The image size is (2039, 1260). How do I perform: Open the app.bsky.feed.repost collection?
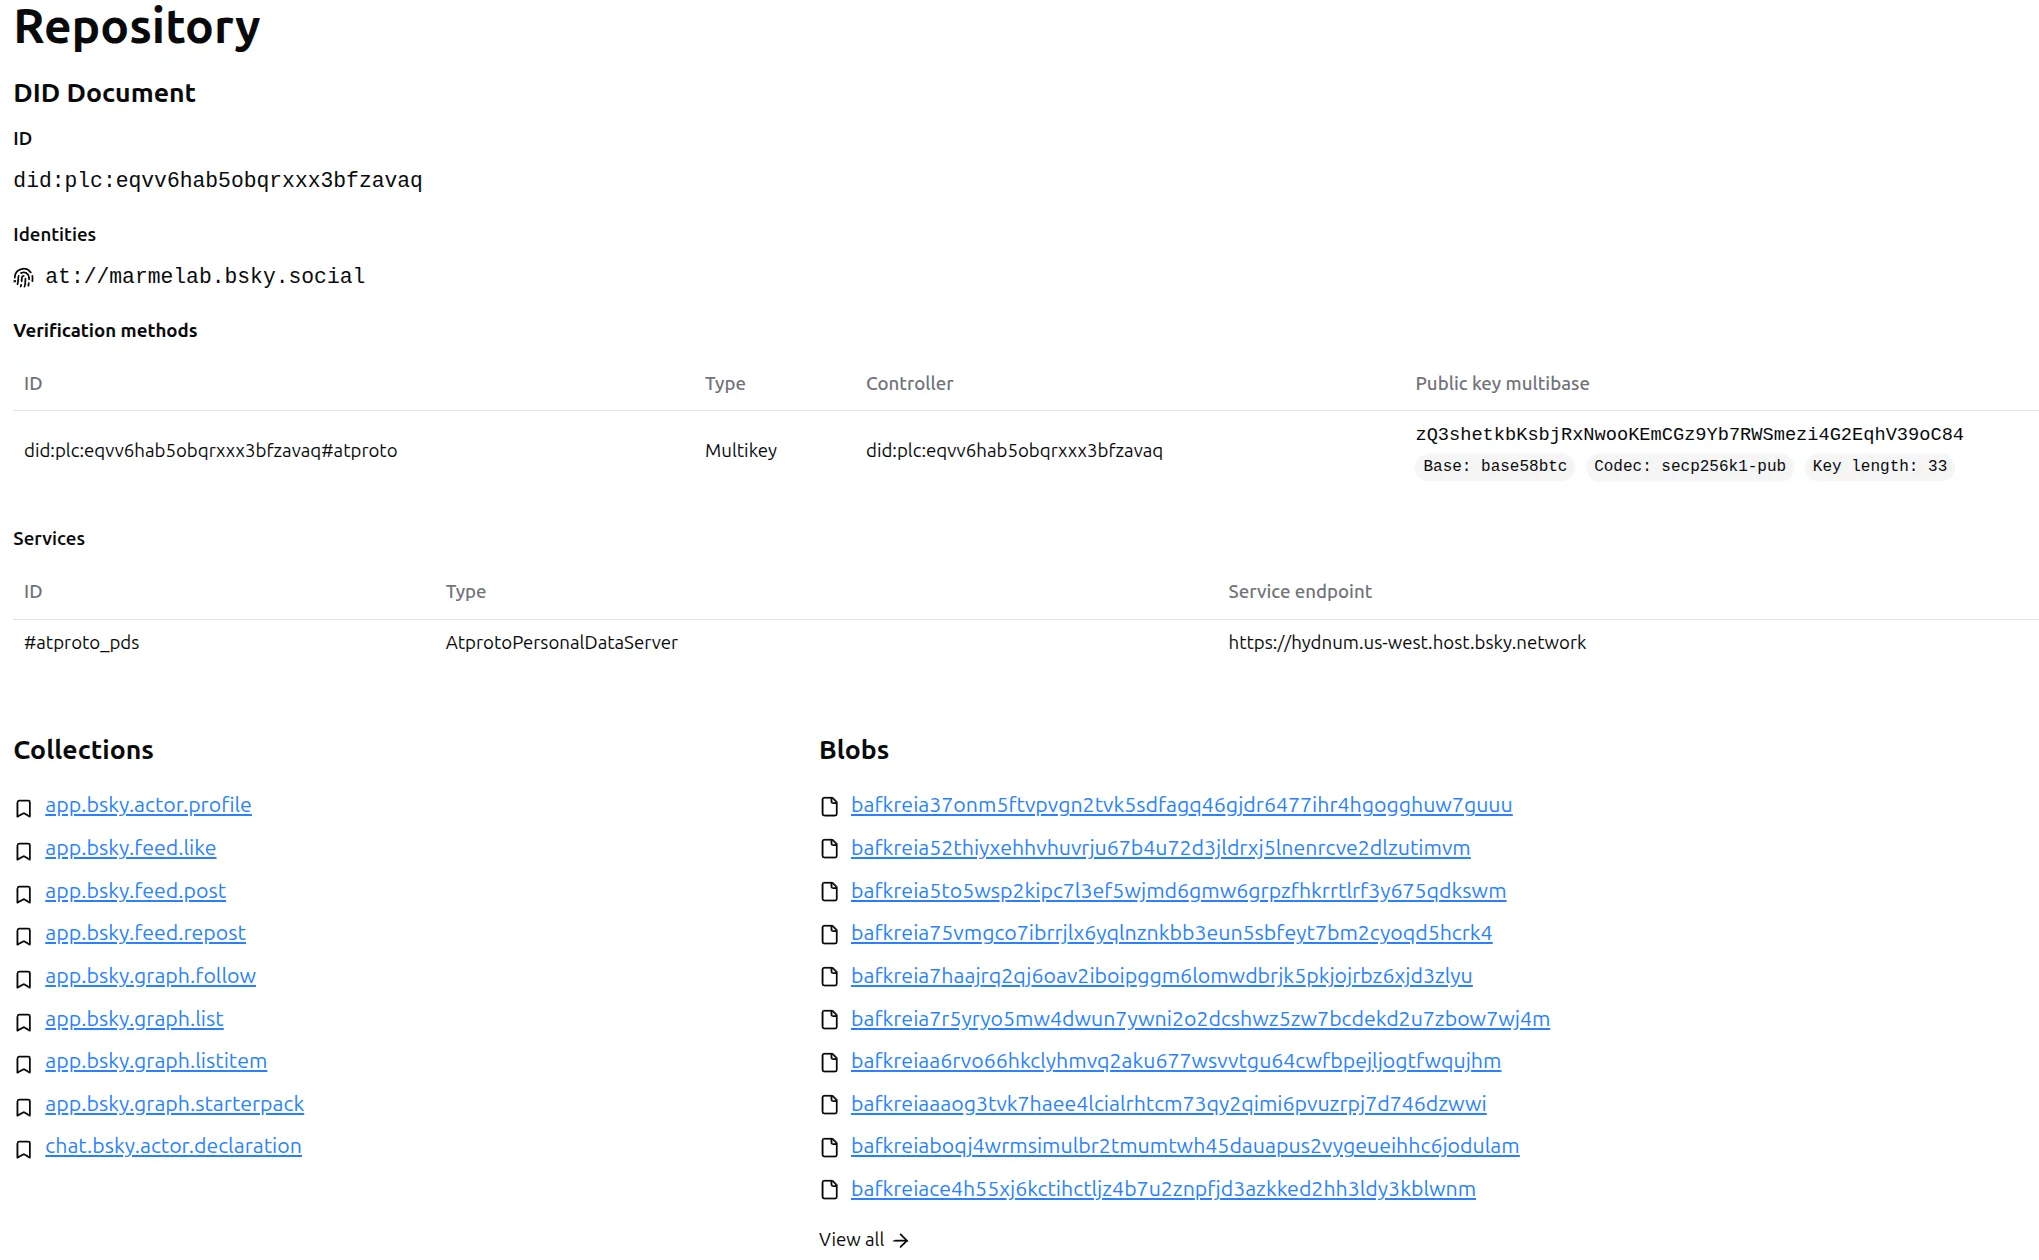(145, 934)
